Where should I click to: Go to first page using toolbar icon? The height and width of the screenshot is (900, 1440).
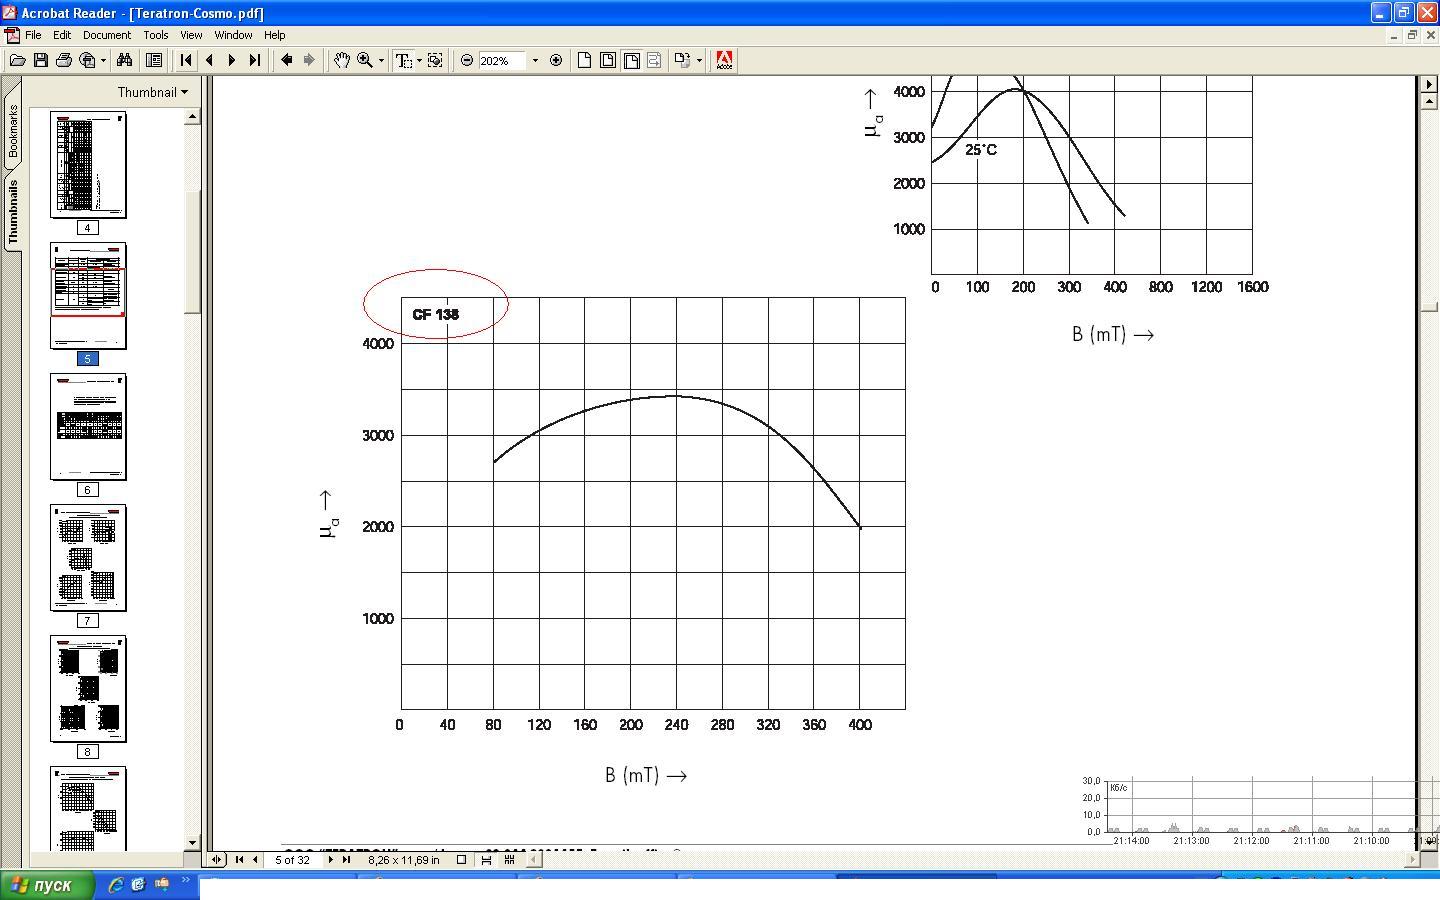186,60
